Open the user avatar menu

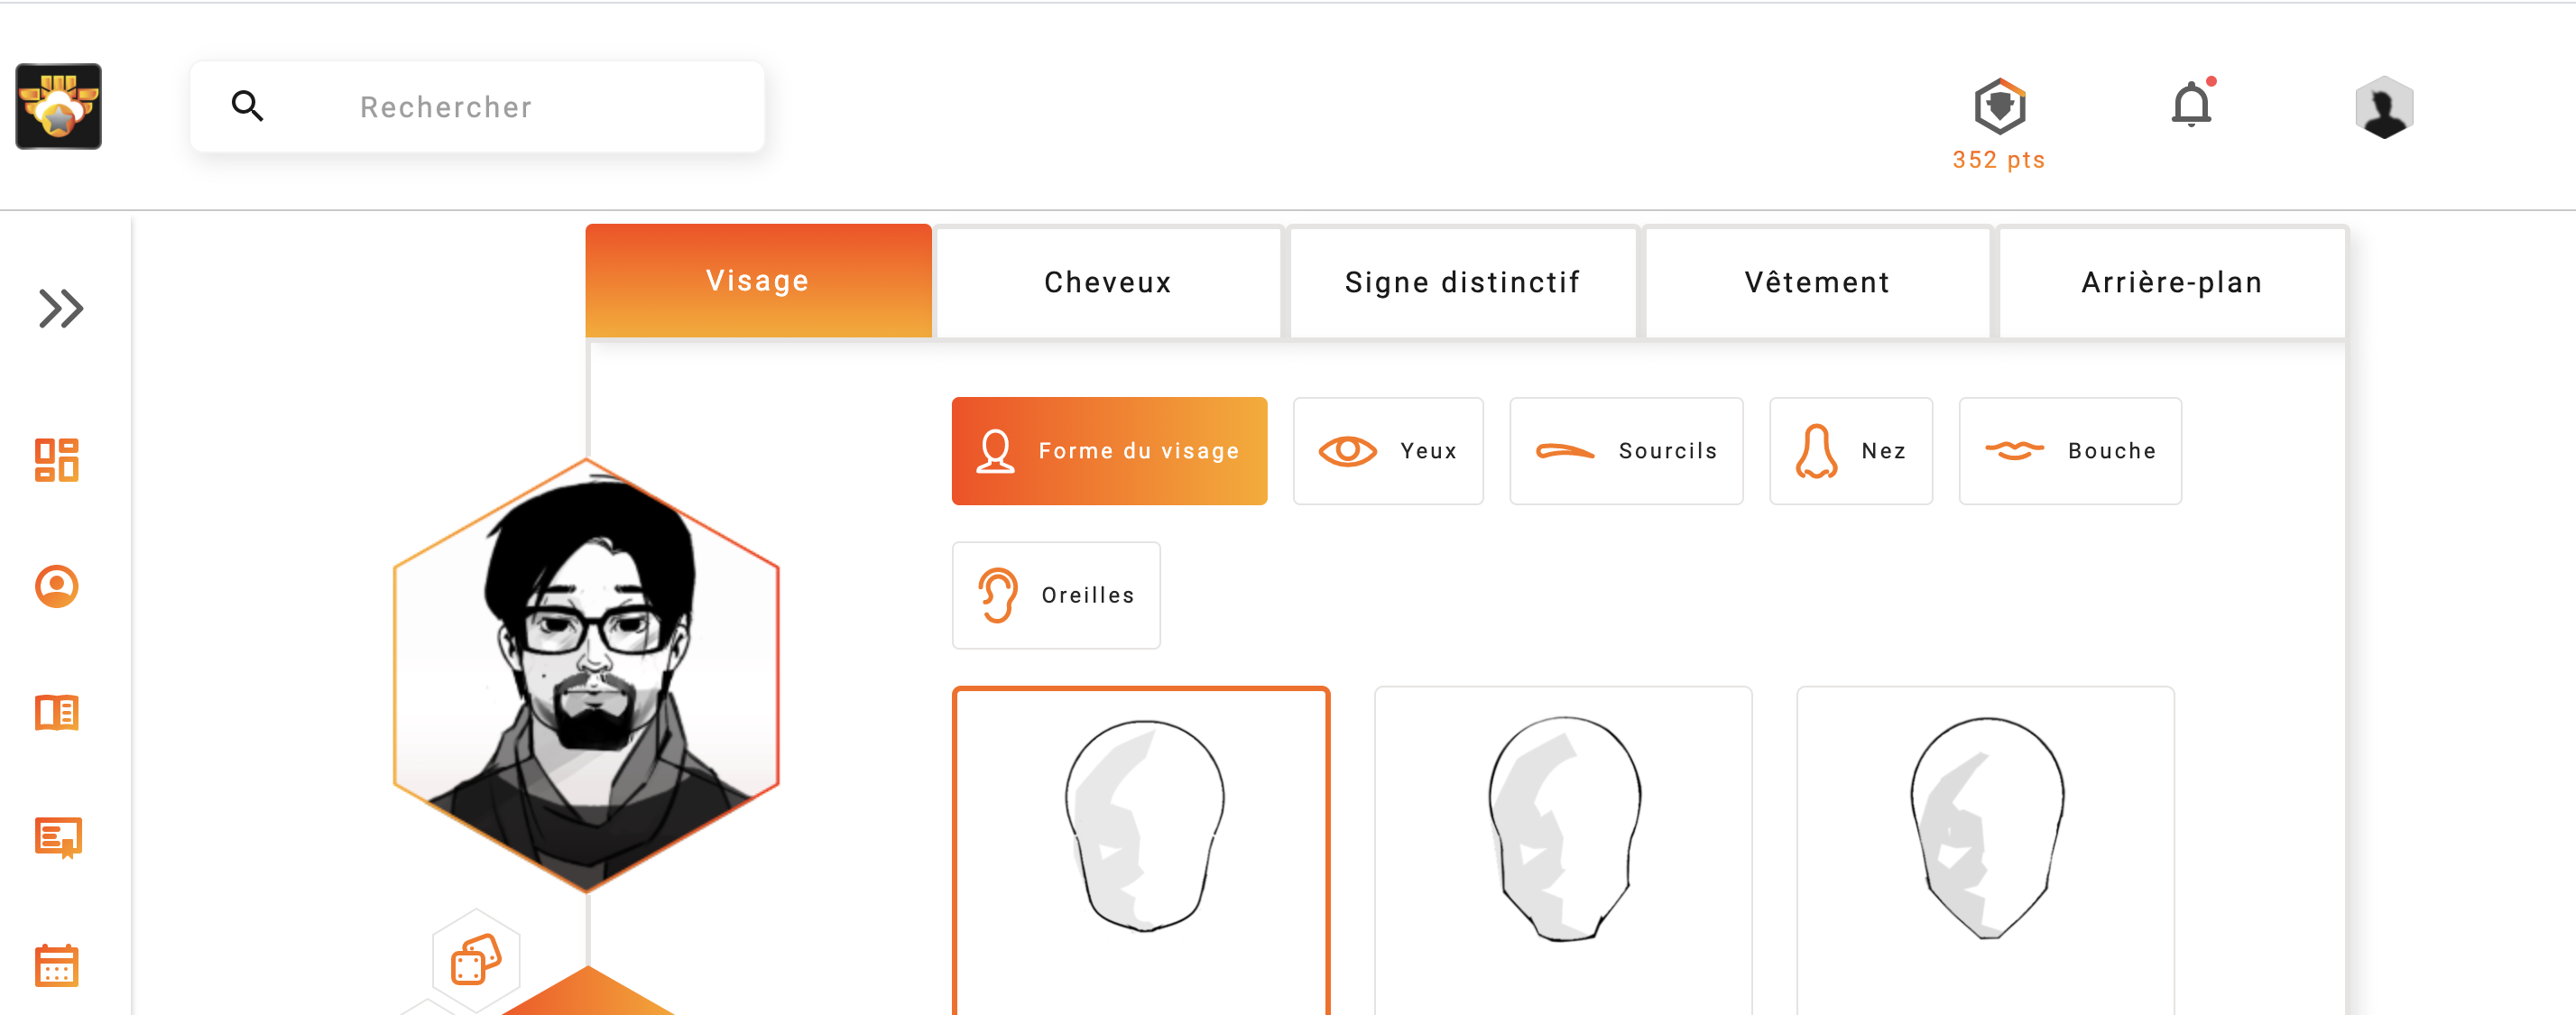pos(2384,107)
